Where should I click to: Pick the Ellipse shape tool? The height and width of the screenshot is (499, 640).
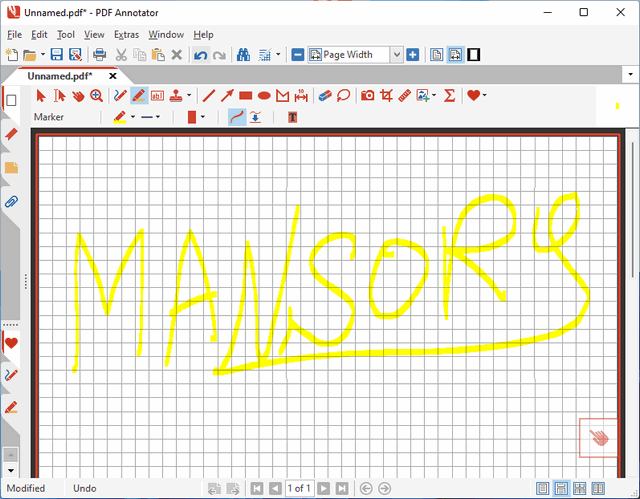click(x=264, y=96)
